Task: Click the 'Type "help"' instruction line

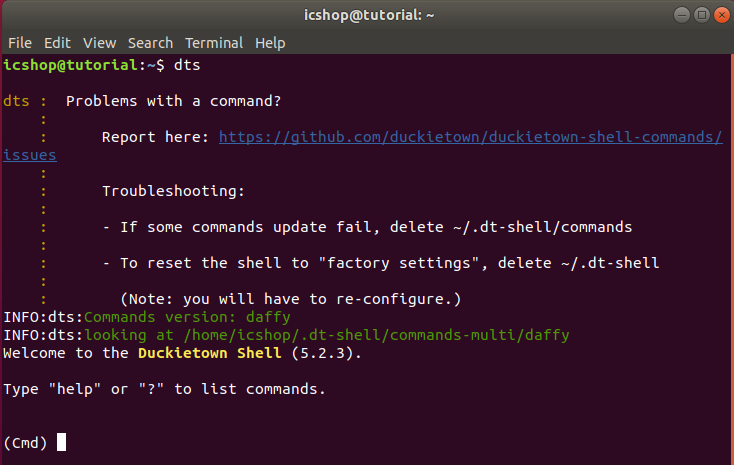Action: click(164, 389)
